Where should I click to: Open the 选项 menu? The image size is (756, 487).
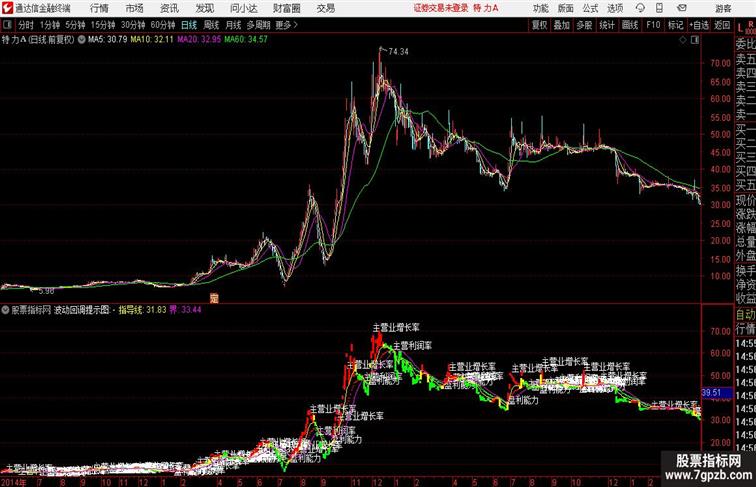615,8
